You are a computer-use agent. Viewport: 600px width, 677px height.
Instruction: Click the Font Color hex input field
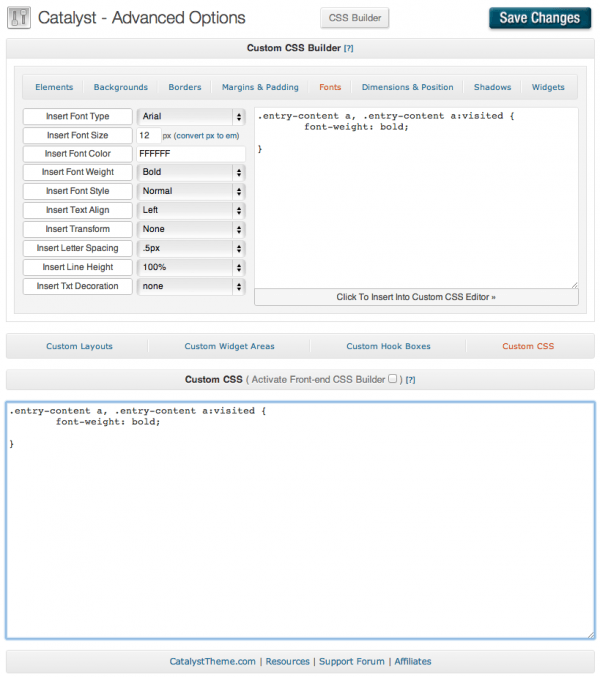coord(191,154)
